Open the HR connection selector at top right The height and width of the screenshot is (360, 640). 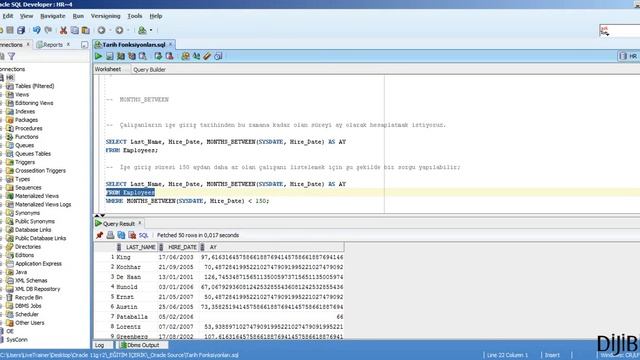tap(629, 56)
